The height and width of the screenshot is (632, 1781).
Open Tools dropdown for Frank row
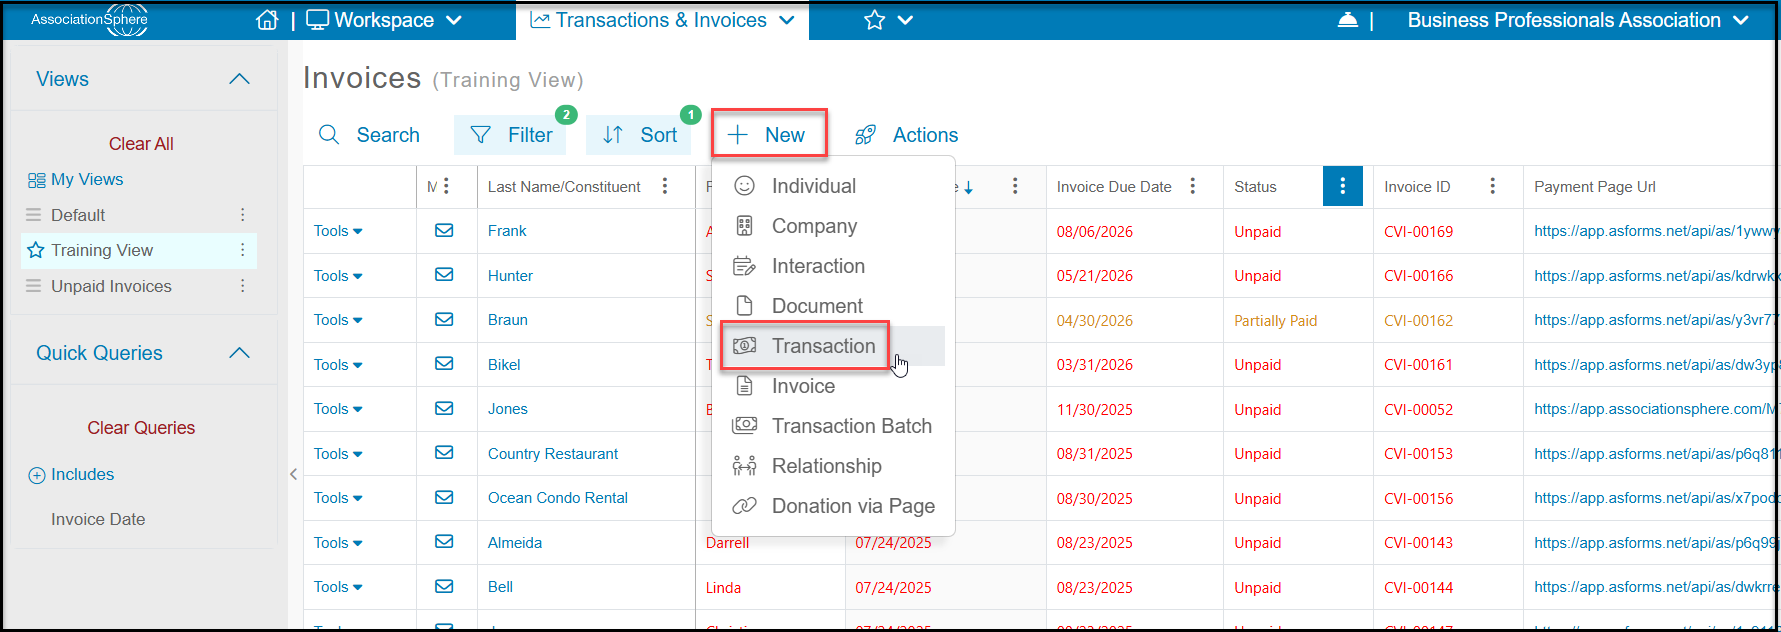tap(338, 231)
